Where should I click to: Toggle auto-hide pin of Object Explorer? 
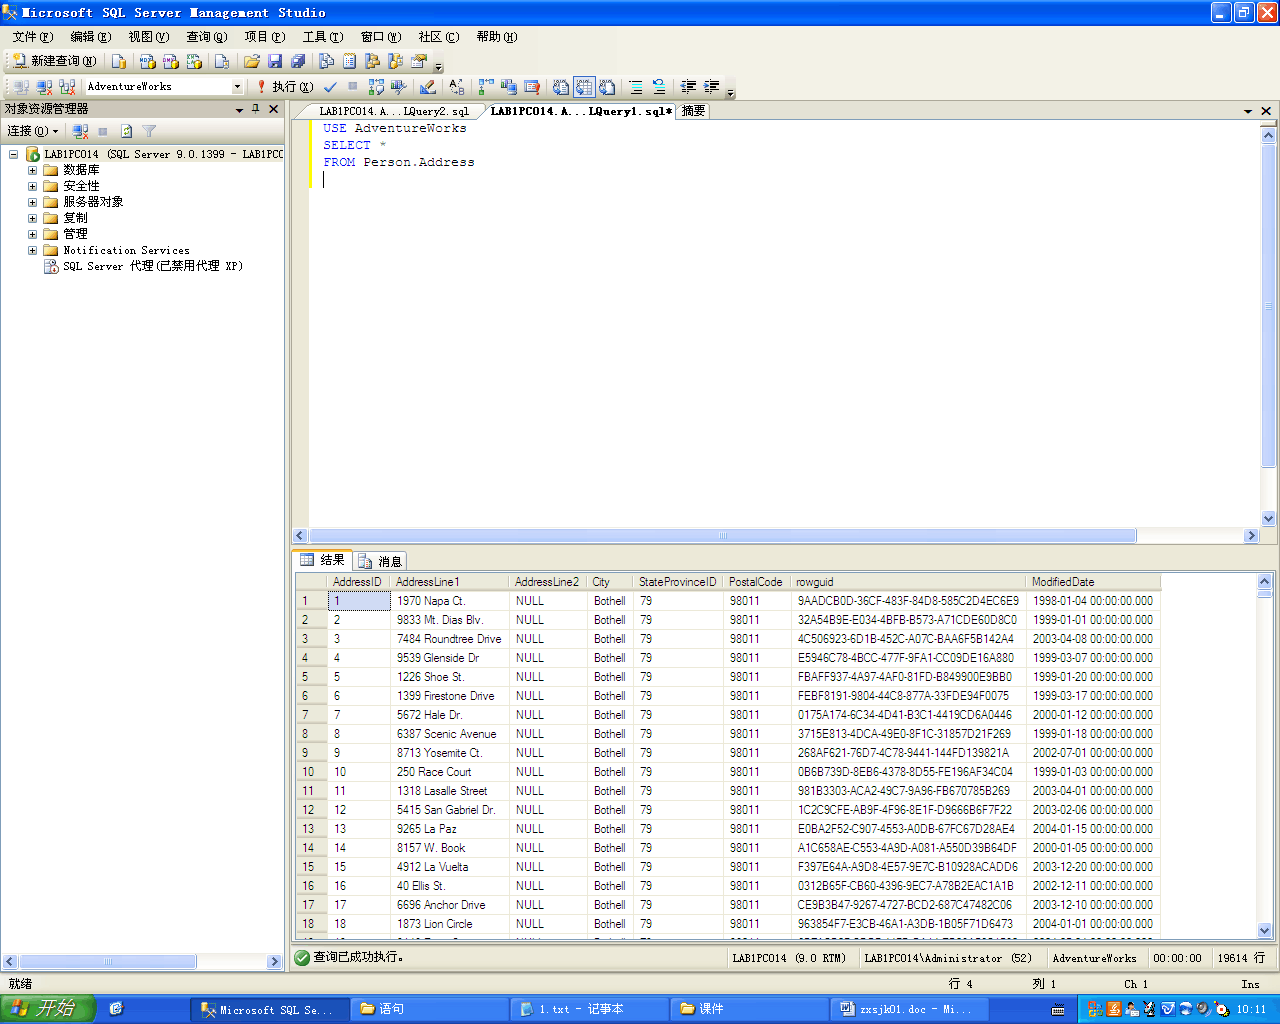click(256, 109)
